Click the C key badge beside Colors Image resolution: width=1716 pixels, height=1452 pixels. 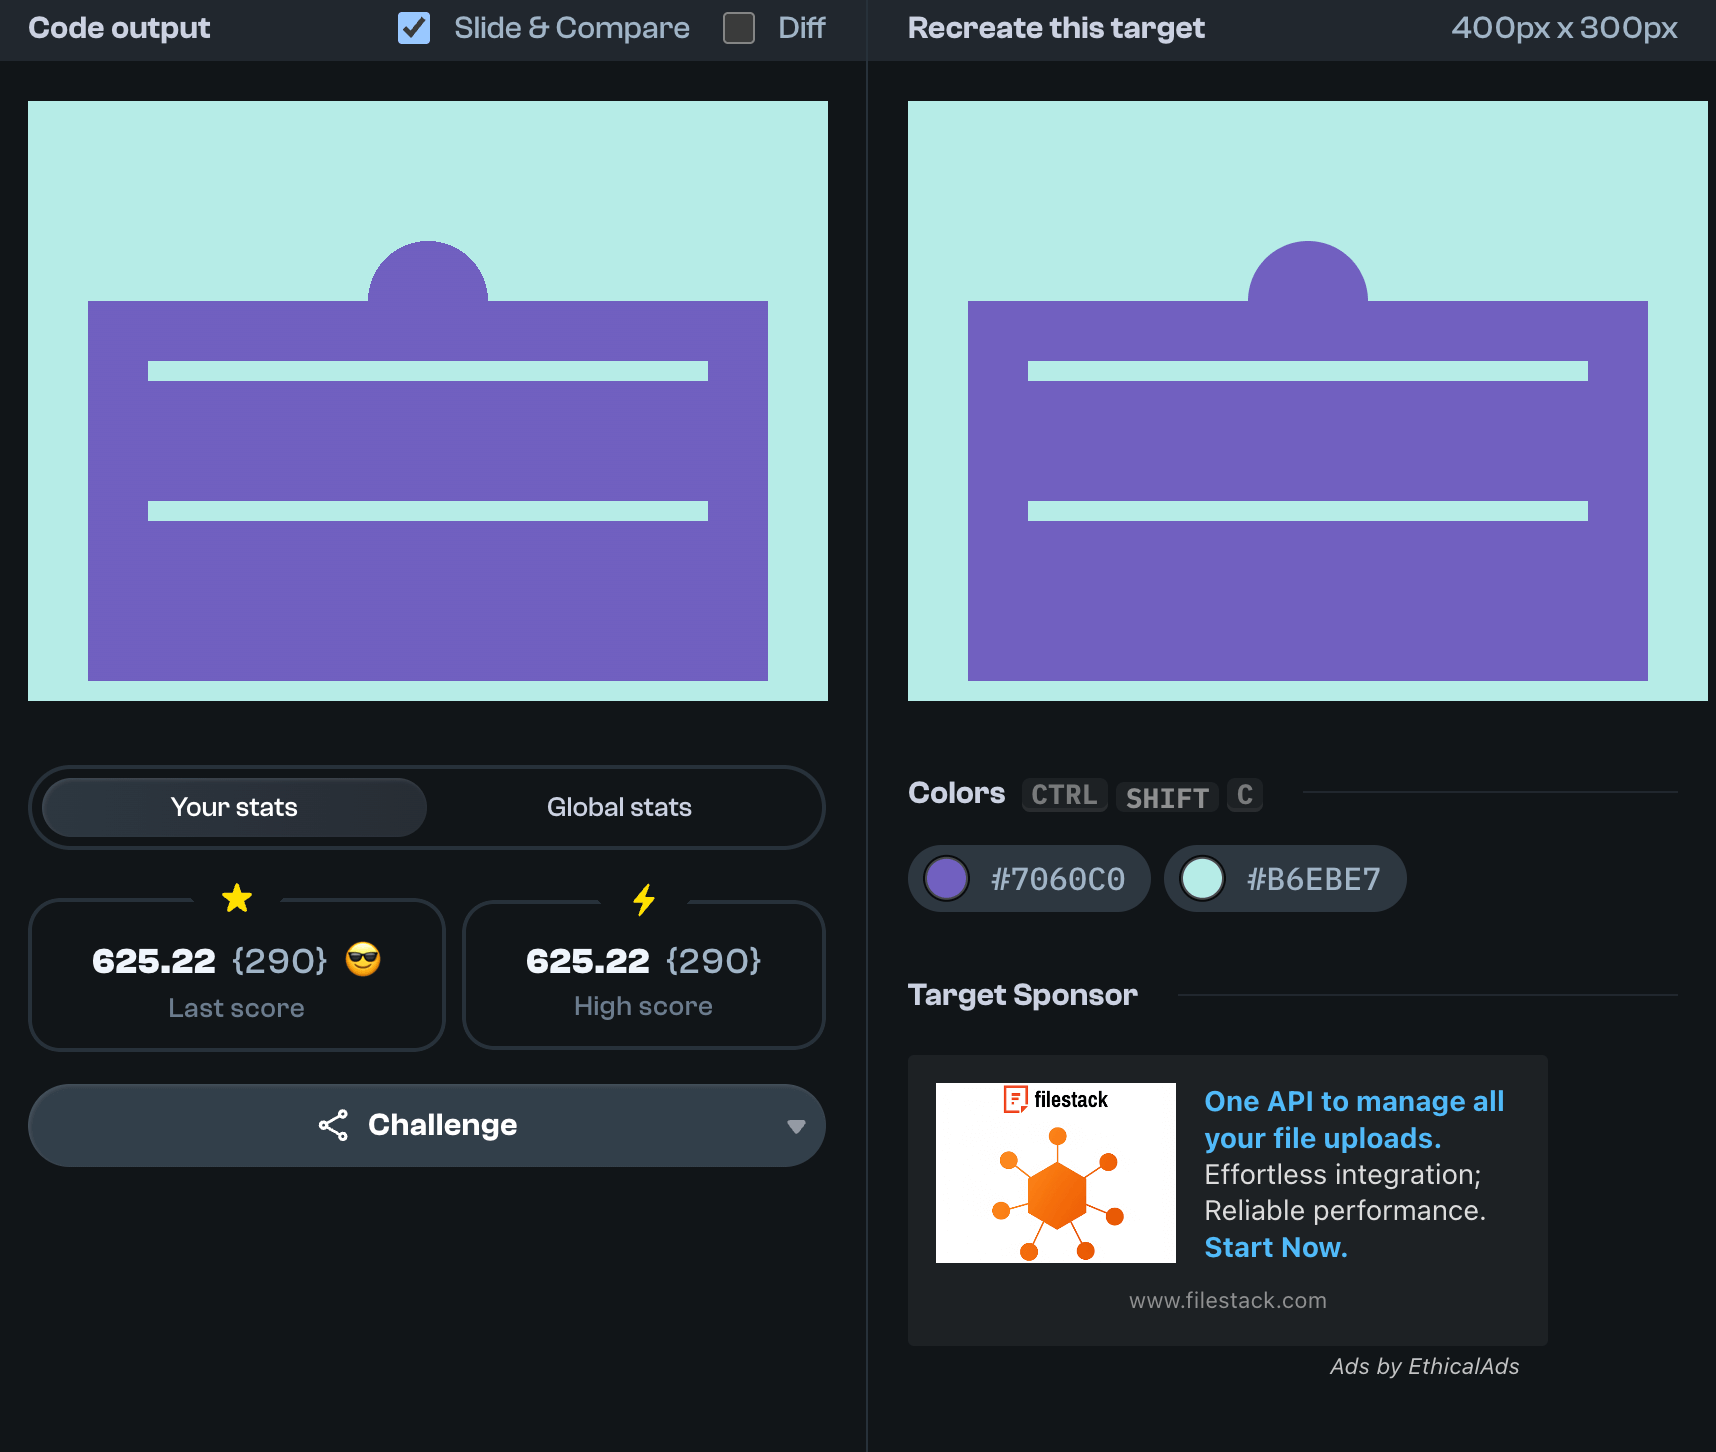[x=1244, y=795]
